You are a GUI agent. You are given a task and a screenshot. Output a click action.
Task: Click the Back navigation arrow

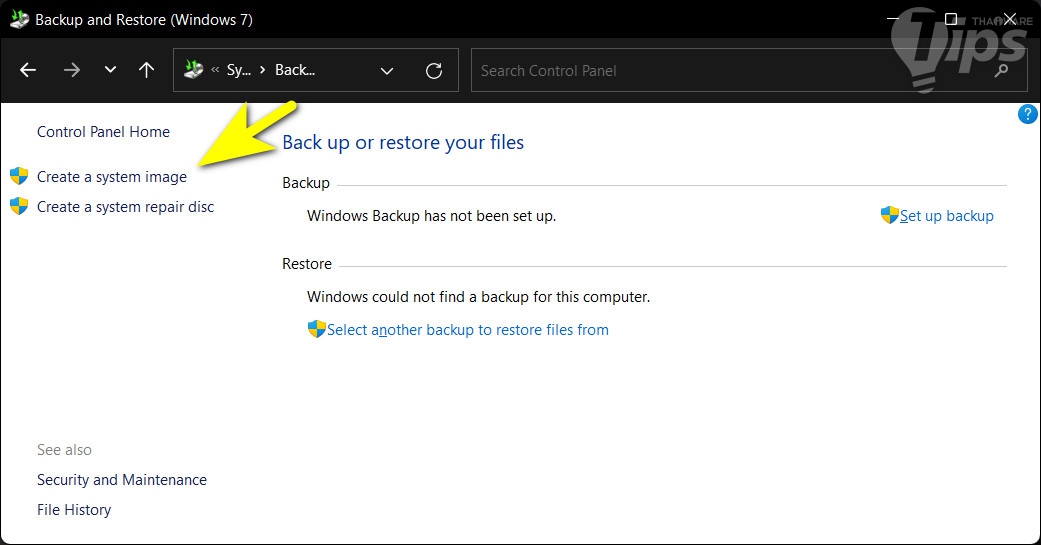[x=28, y=70]
